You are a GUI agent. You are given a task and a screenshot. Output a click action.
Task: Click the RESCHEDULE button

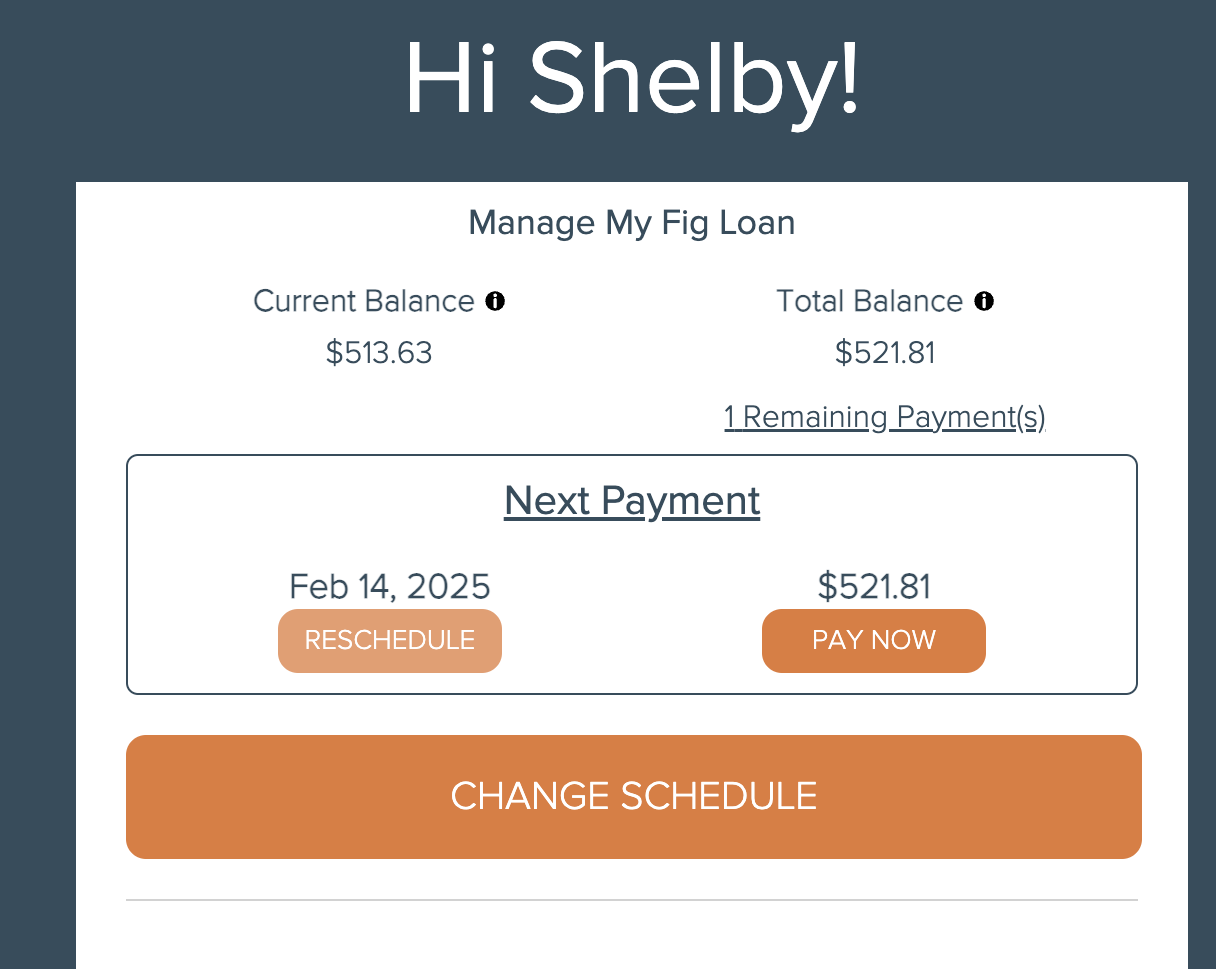tap(390, 641)
